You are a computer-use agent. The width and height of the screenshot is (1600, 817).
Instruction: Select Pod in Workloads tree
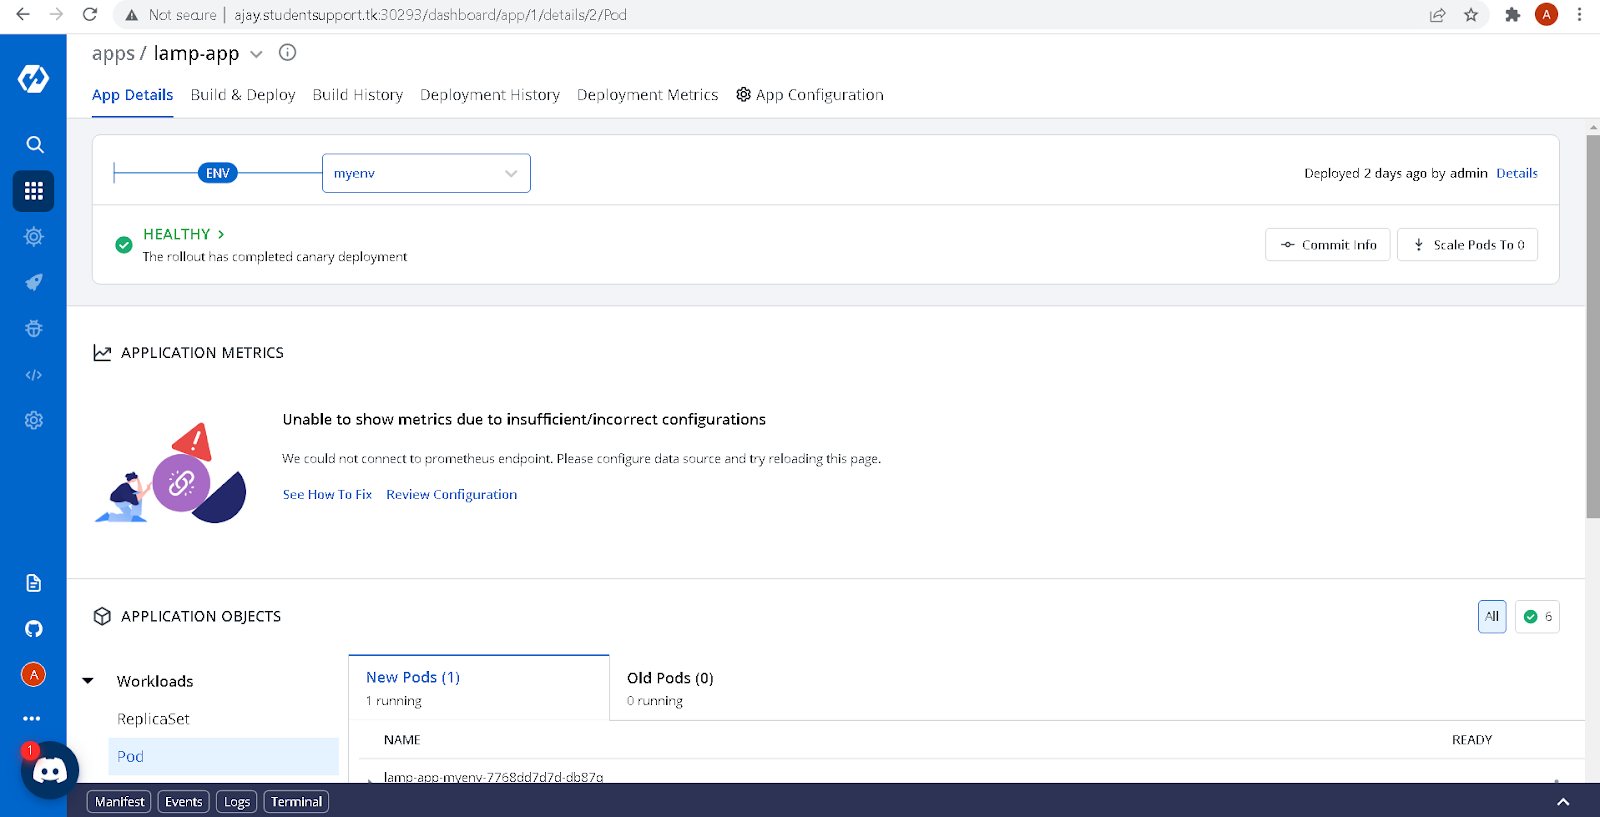(x=224, y=756)
